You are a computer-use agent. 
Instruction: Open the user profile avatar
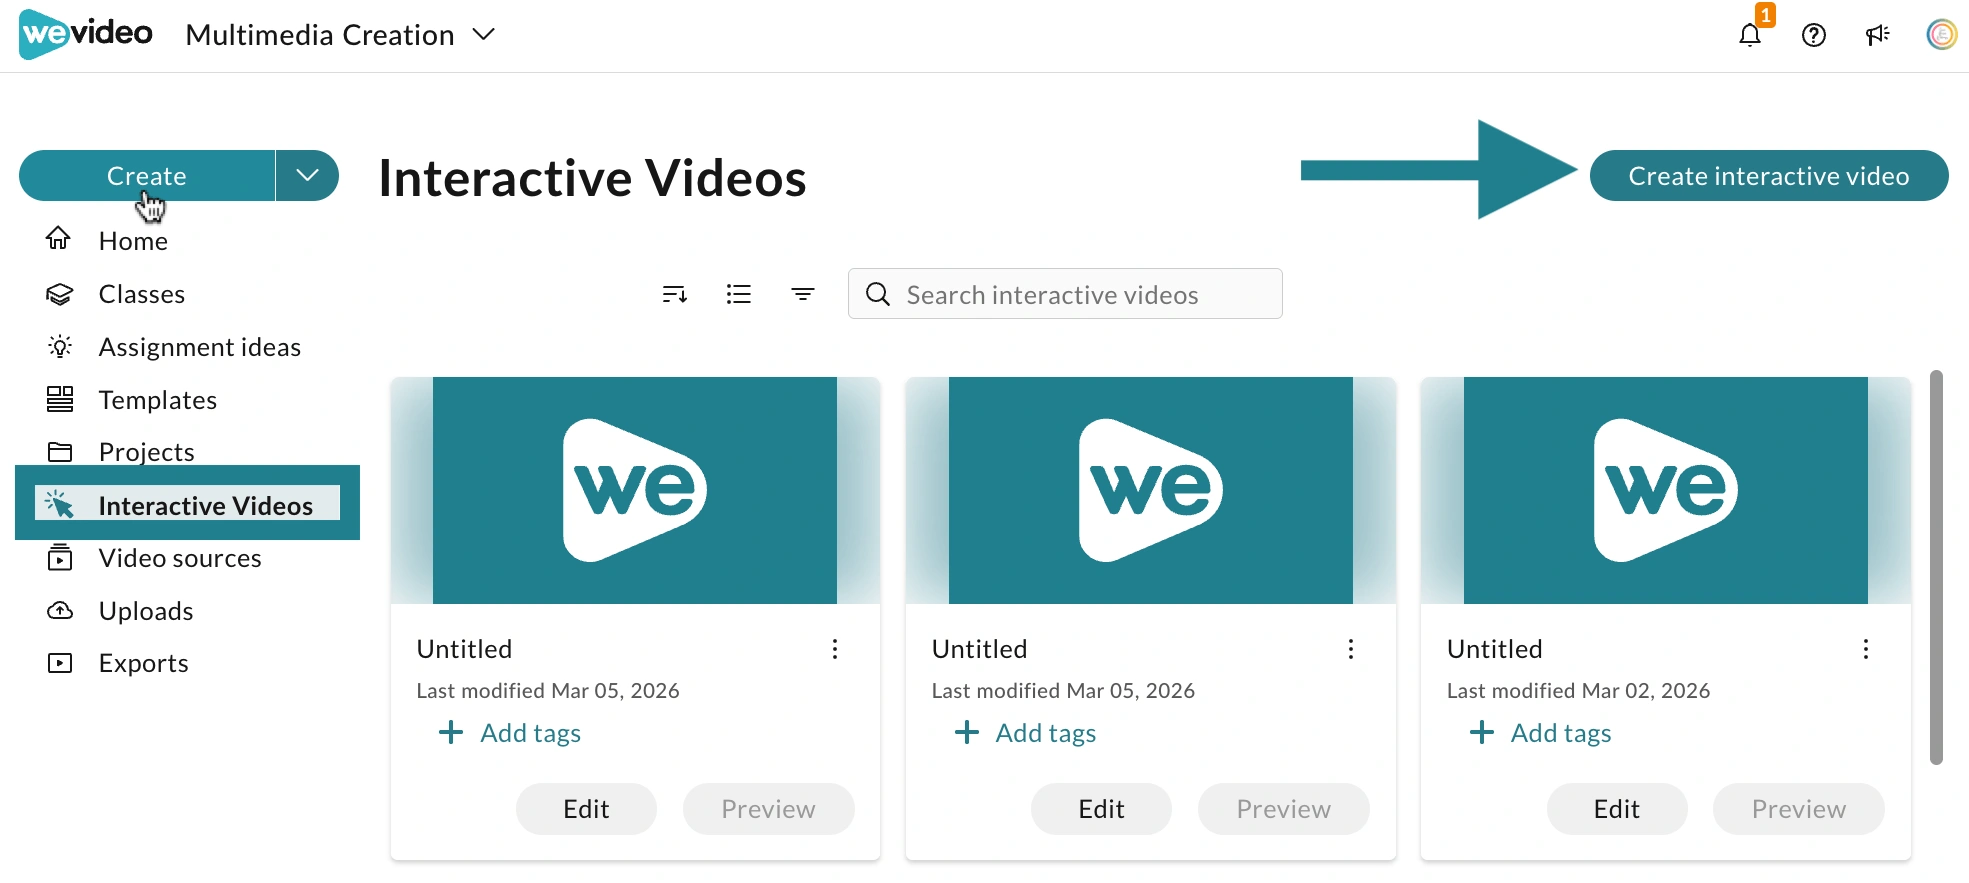click(1941, 35)
